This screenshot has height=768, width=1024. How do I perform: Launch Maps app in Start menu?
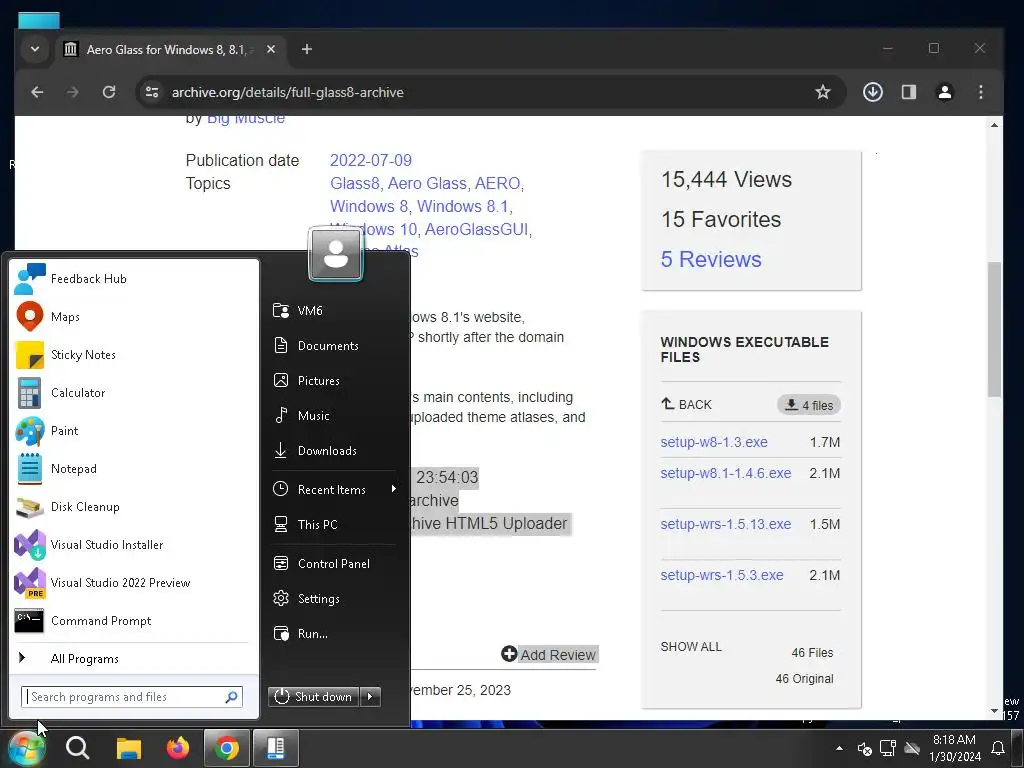tap(134, 317)
